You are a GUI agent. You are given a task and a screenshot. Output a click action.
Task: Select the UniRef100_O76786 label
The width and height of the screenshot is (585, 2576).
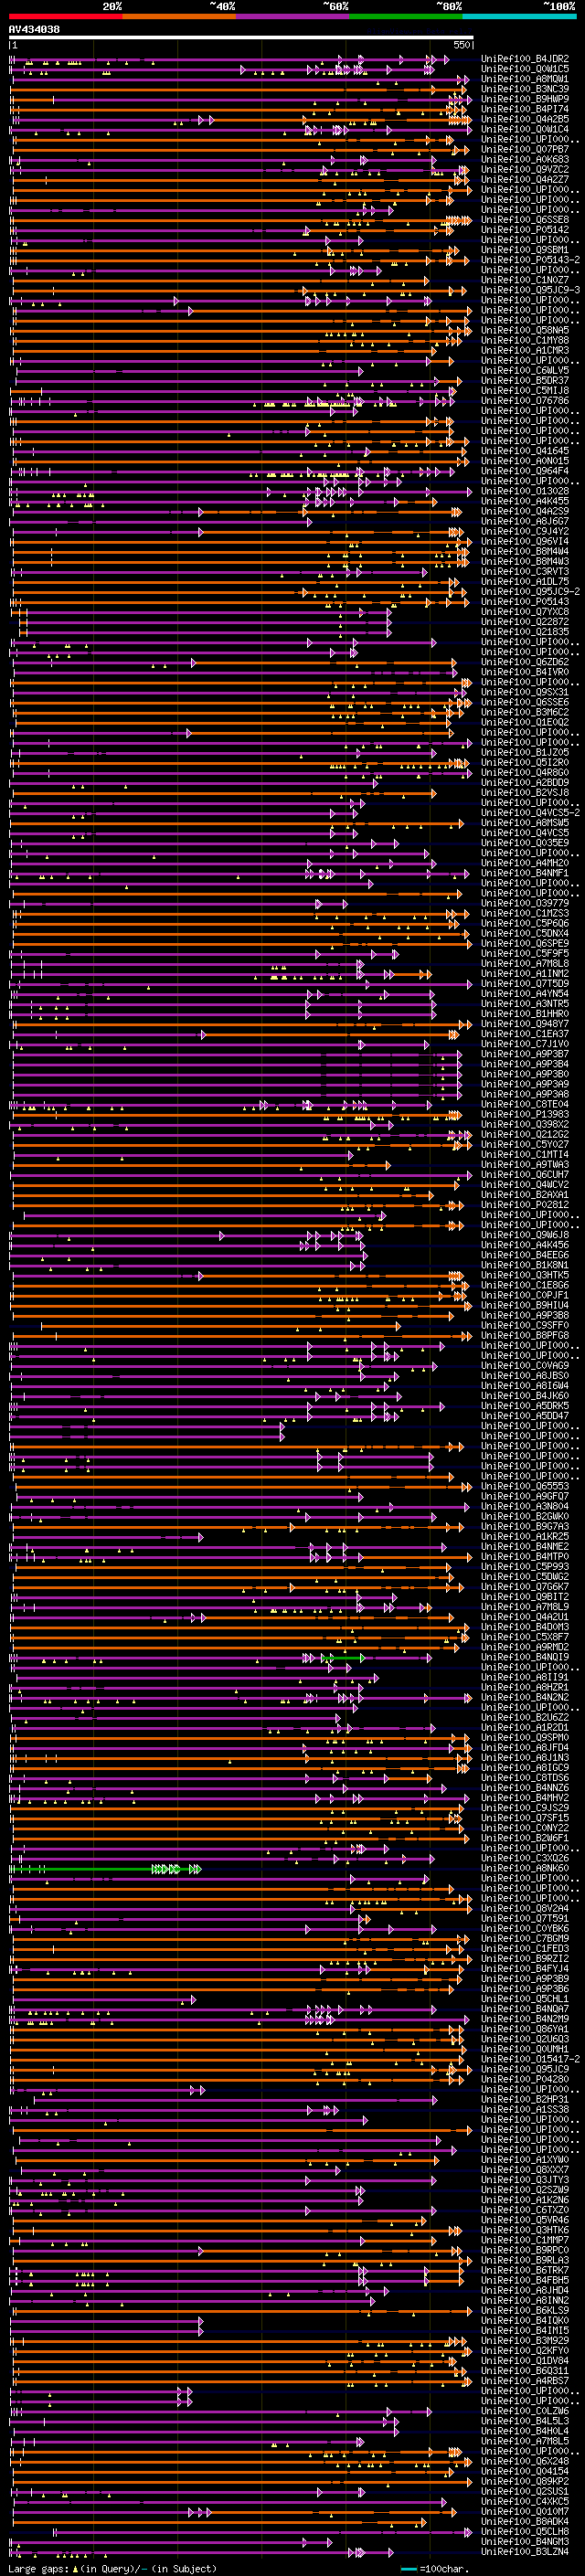pyautogui.click(x=525, y=401)
